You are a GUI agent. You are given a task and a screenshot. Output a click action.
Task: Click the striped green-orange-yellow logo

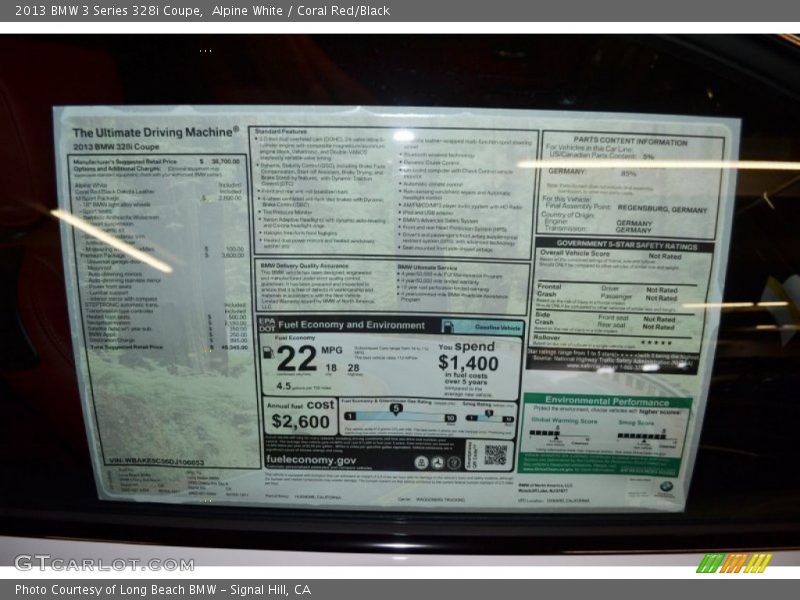(734, 563)
